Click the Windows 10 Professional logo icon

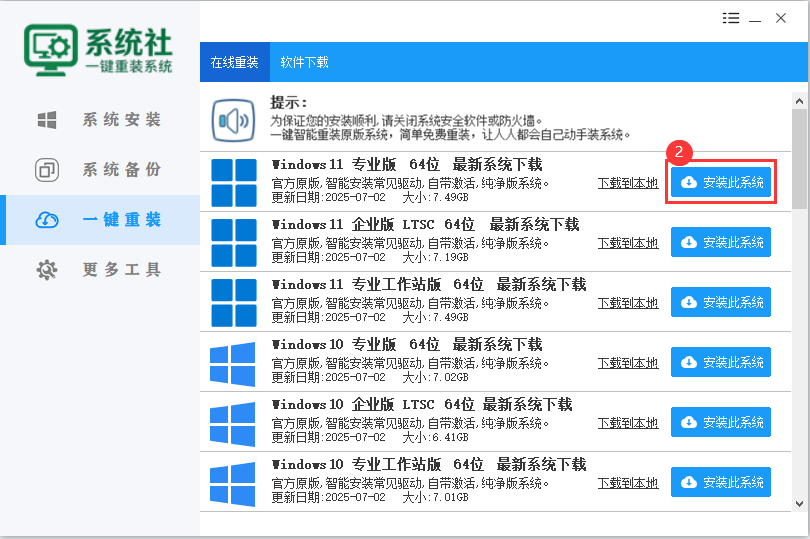tap(233, 363)
